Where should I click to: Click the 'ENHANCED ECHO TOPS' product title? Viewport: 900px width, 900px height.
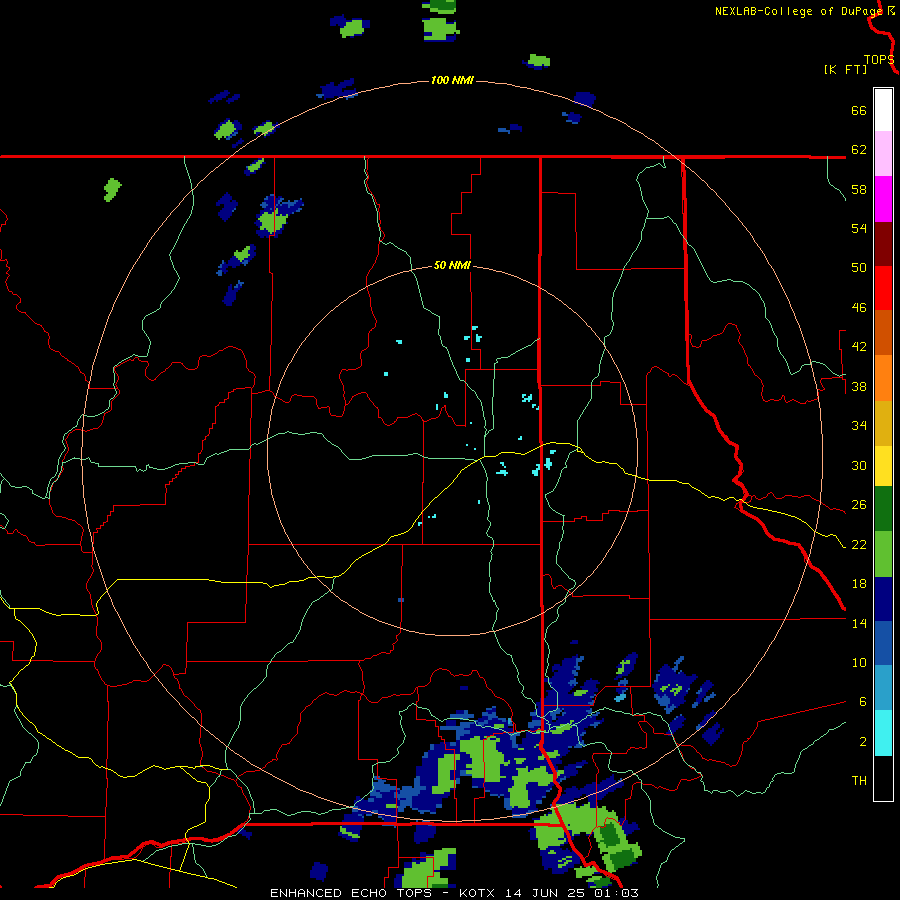351,893
